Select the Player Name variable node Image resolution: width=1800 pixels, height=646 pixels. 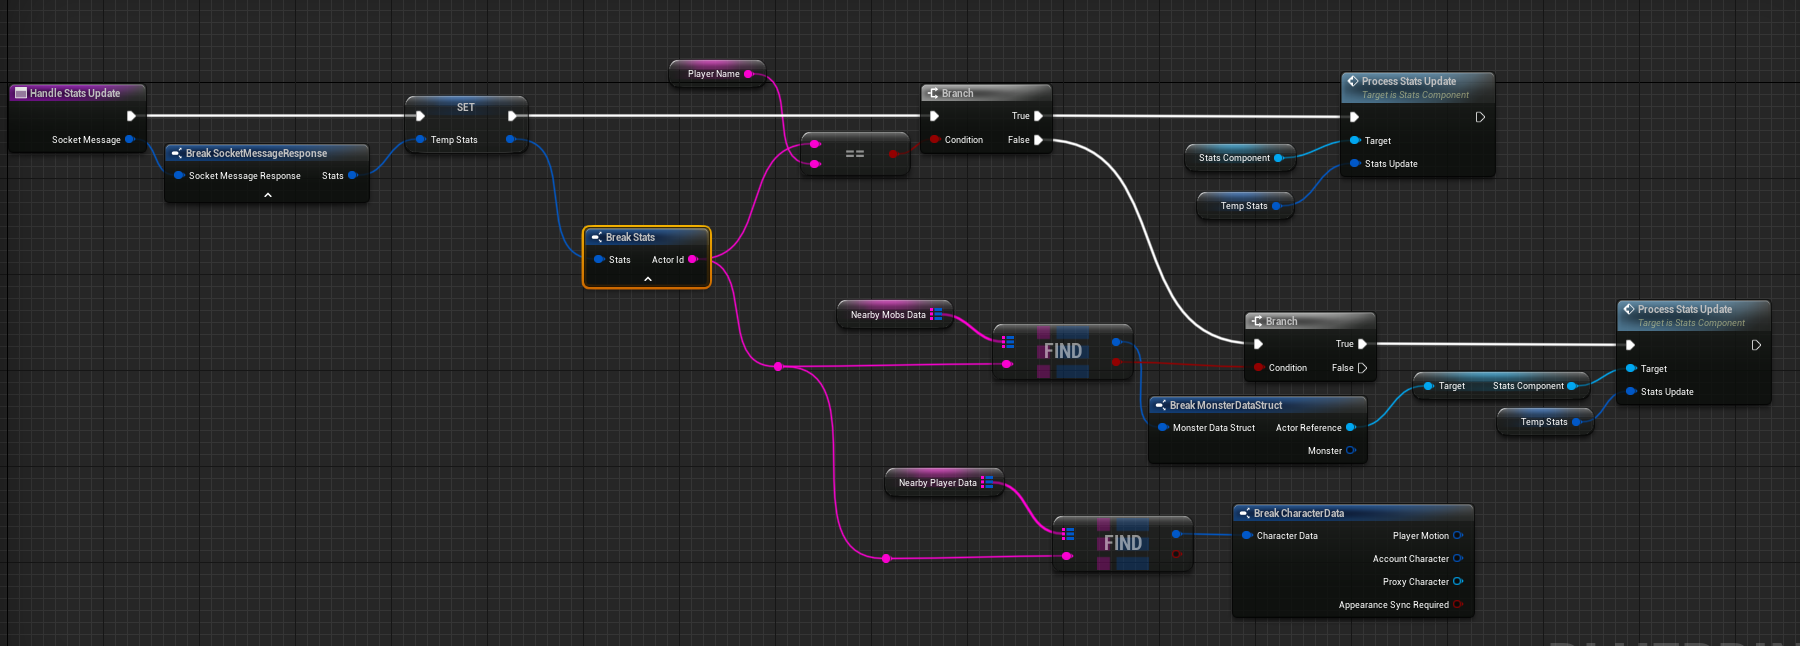tap(717, 74)
